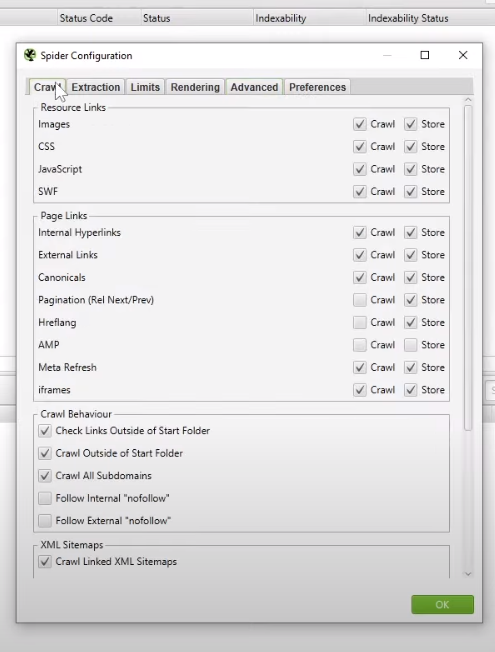Tick the AMP Store checkbox
495x652 pixels.
coord(410,345)
